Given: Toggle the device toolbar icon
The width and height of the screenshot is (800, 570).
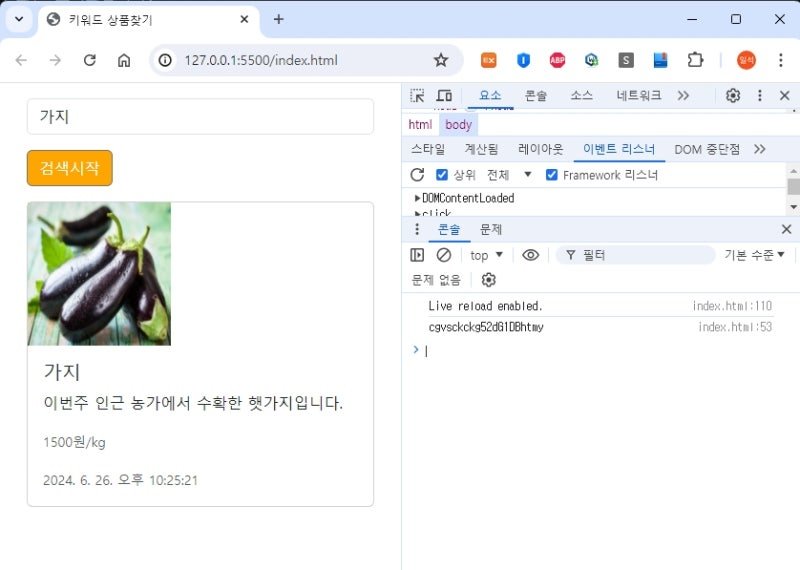Looking at the screenshot, I should tap(444, 95).
